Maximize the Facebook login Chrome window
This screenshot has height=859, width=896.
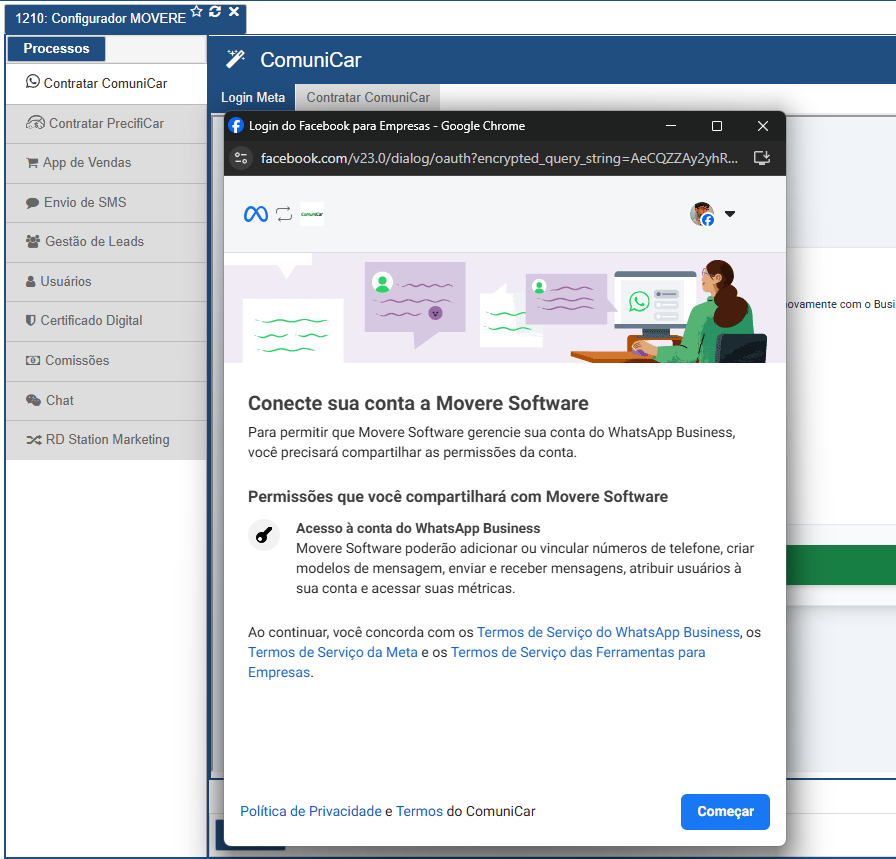717,126
